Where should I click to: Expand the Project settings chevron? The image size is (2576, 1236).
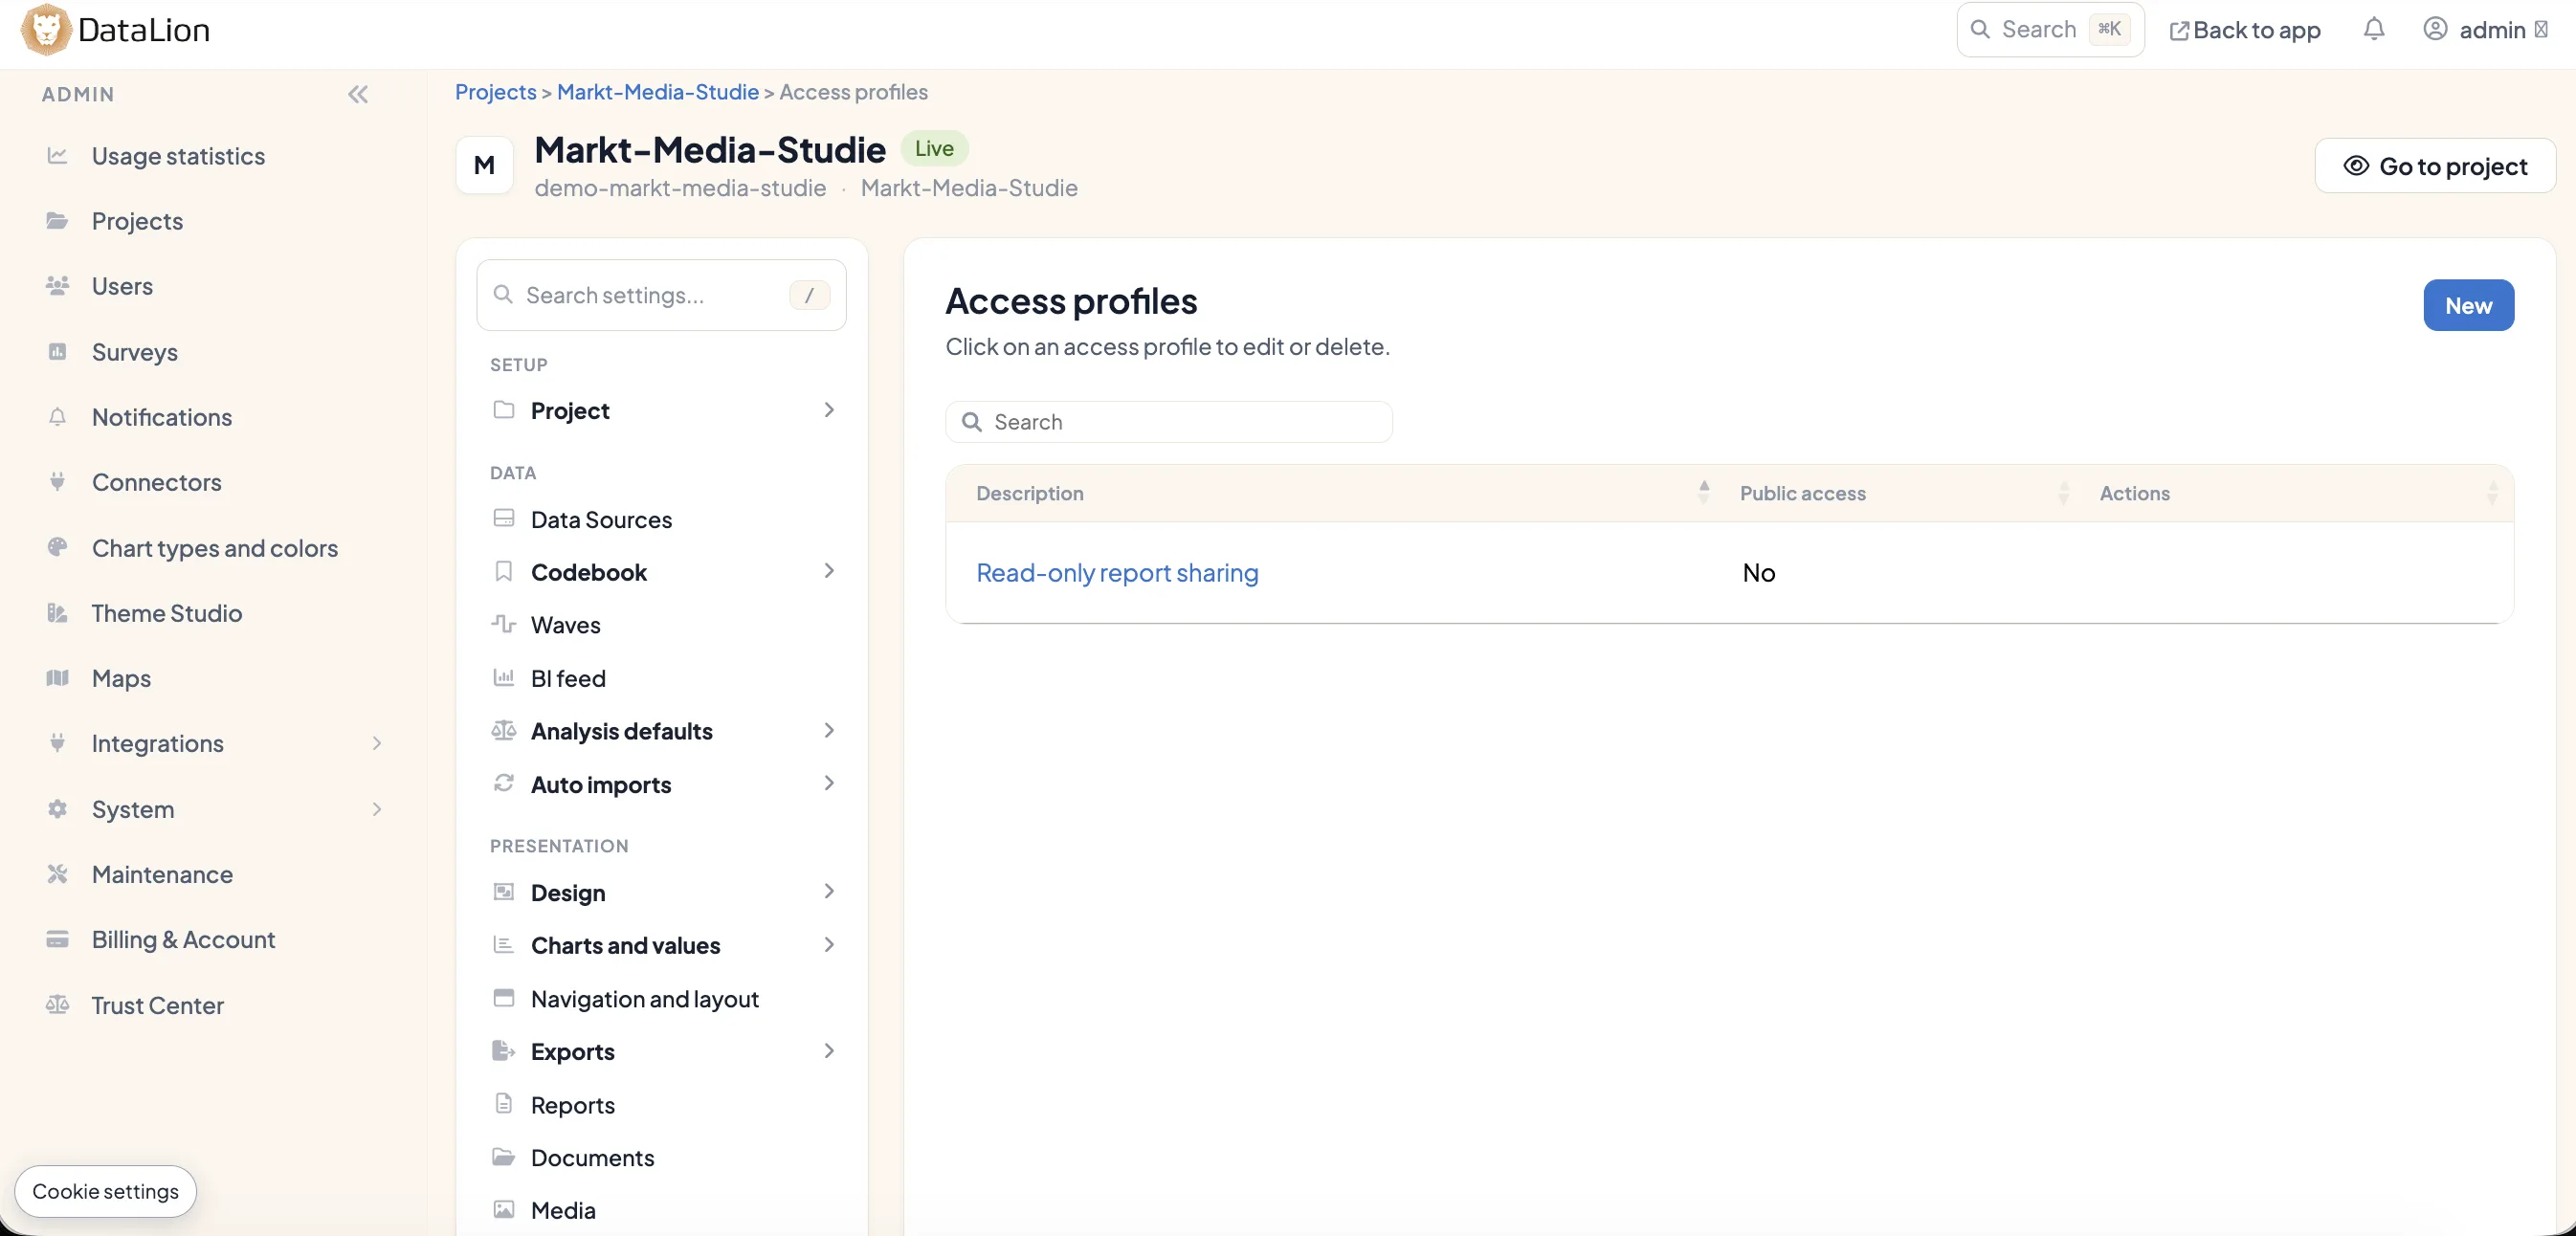coord(829,410)
